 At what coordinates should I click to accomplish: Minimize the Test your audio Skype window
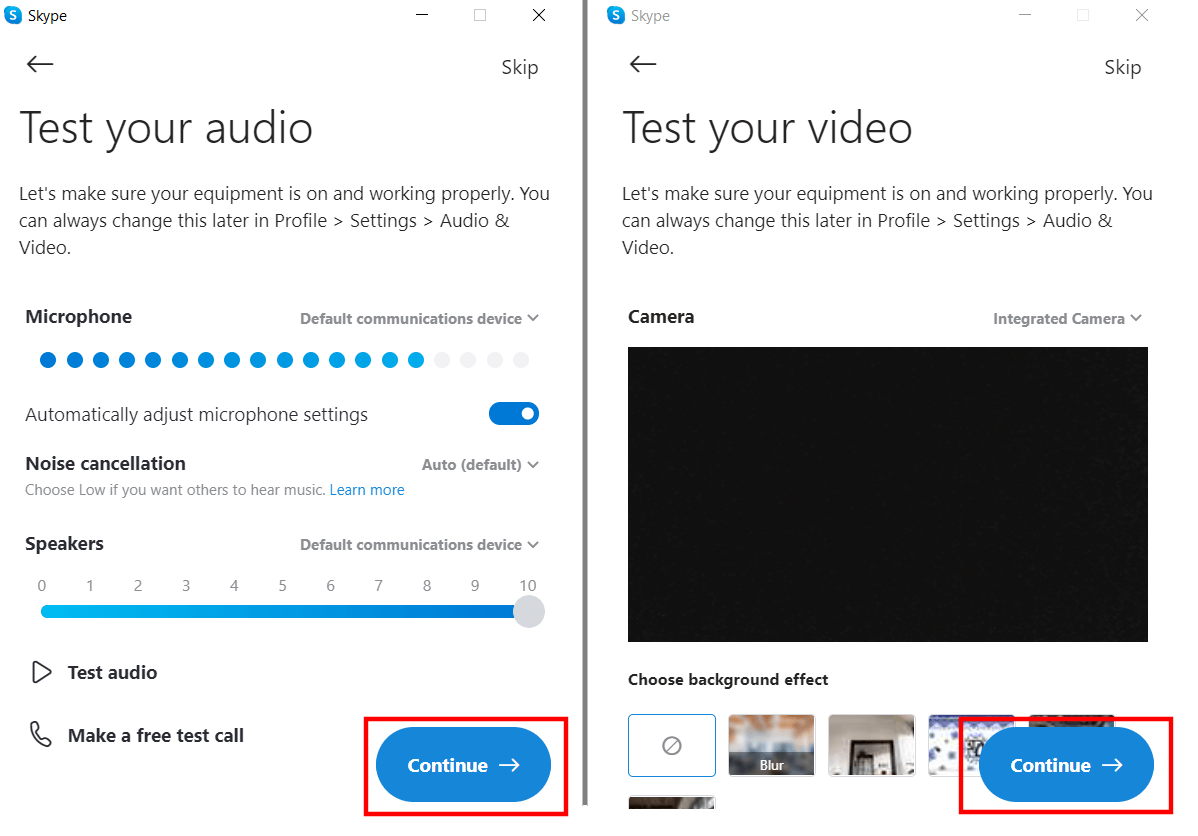coord(422,15)
